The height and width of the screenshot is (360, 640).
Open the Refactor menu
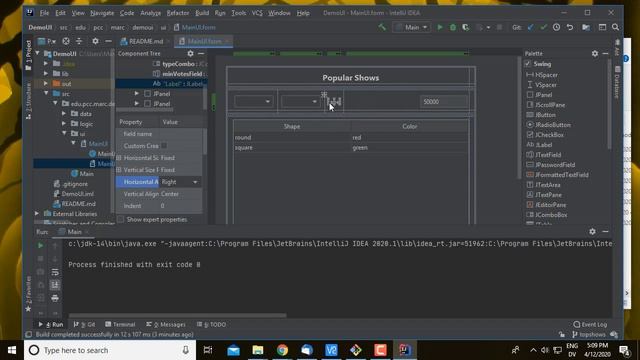[178, 13]
